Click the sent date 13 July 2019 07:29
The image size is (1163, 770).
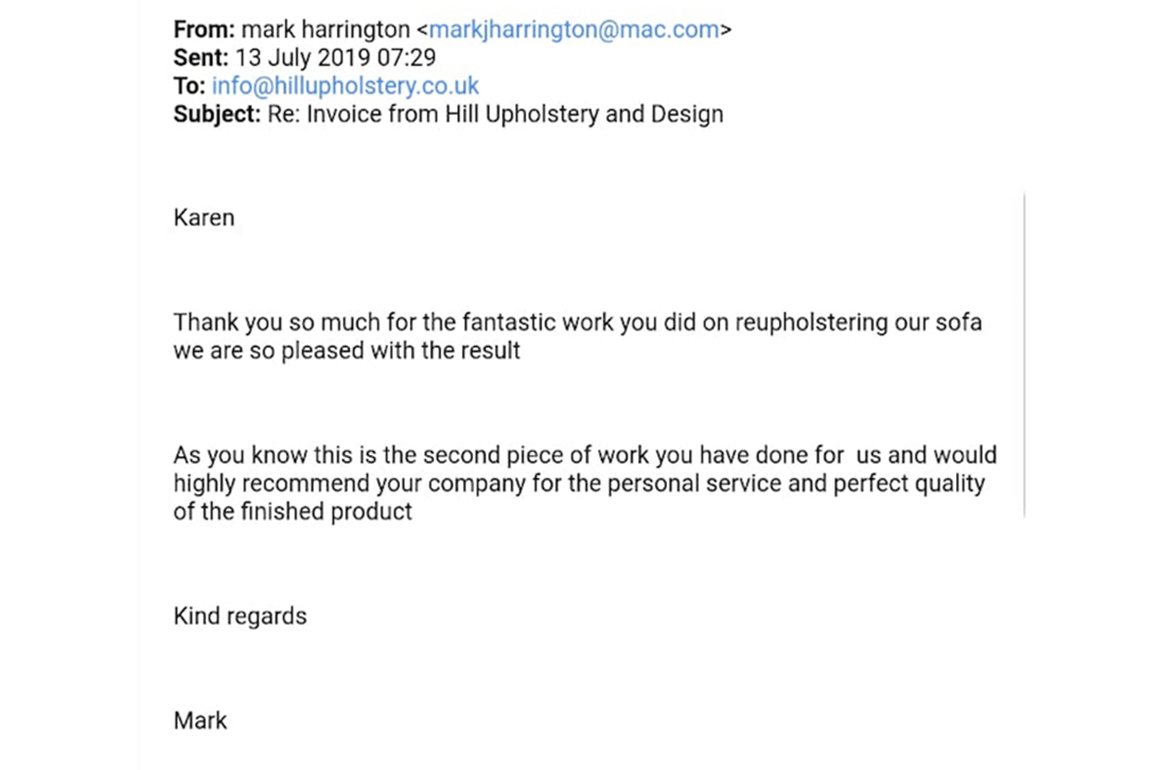[x=336, y=58]
